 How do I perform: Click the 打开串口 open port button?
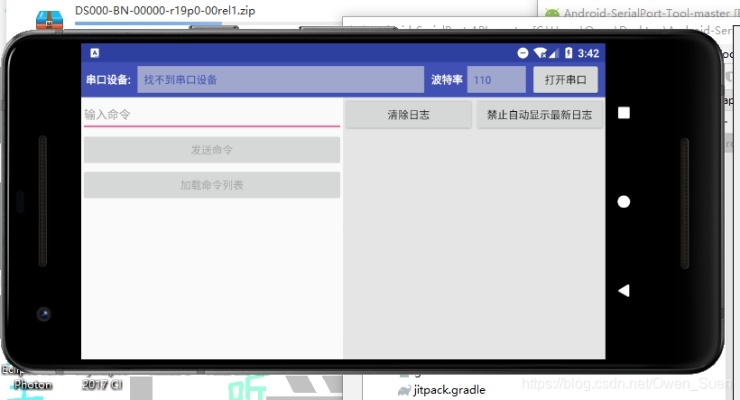[x=565, y=80]
